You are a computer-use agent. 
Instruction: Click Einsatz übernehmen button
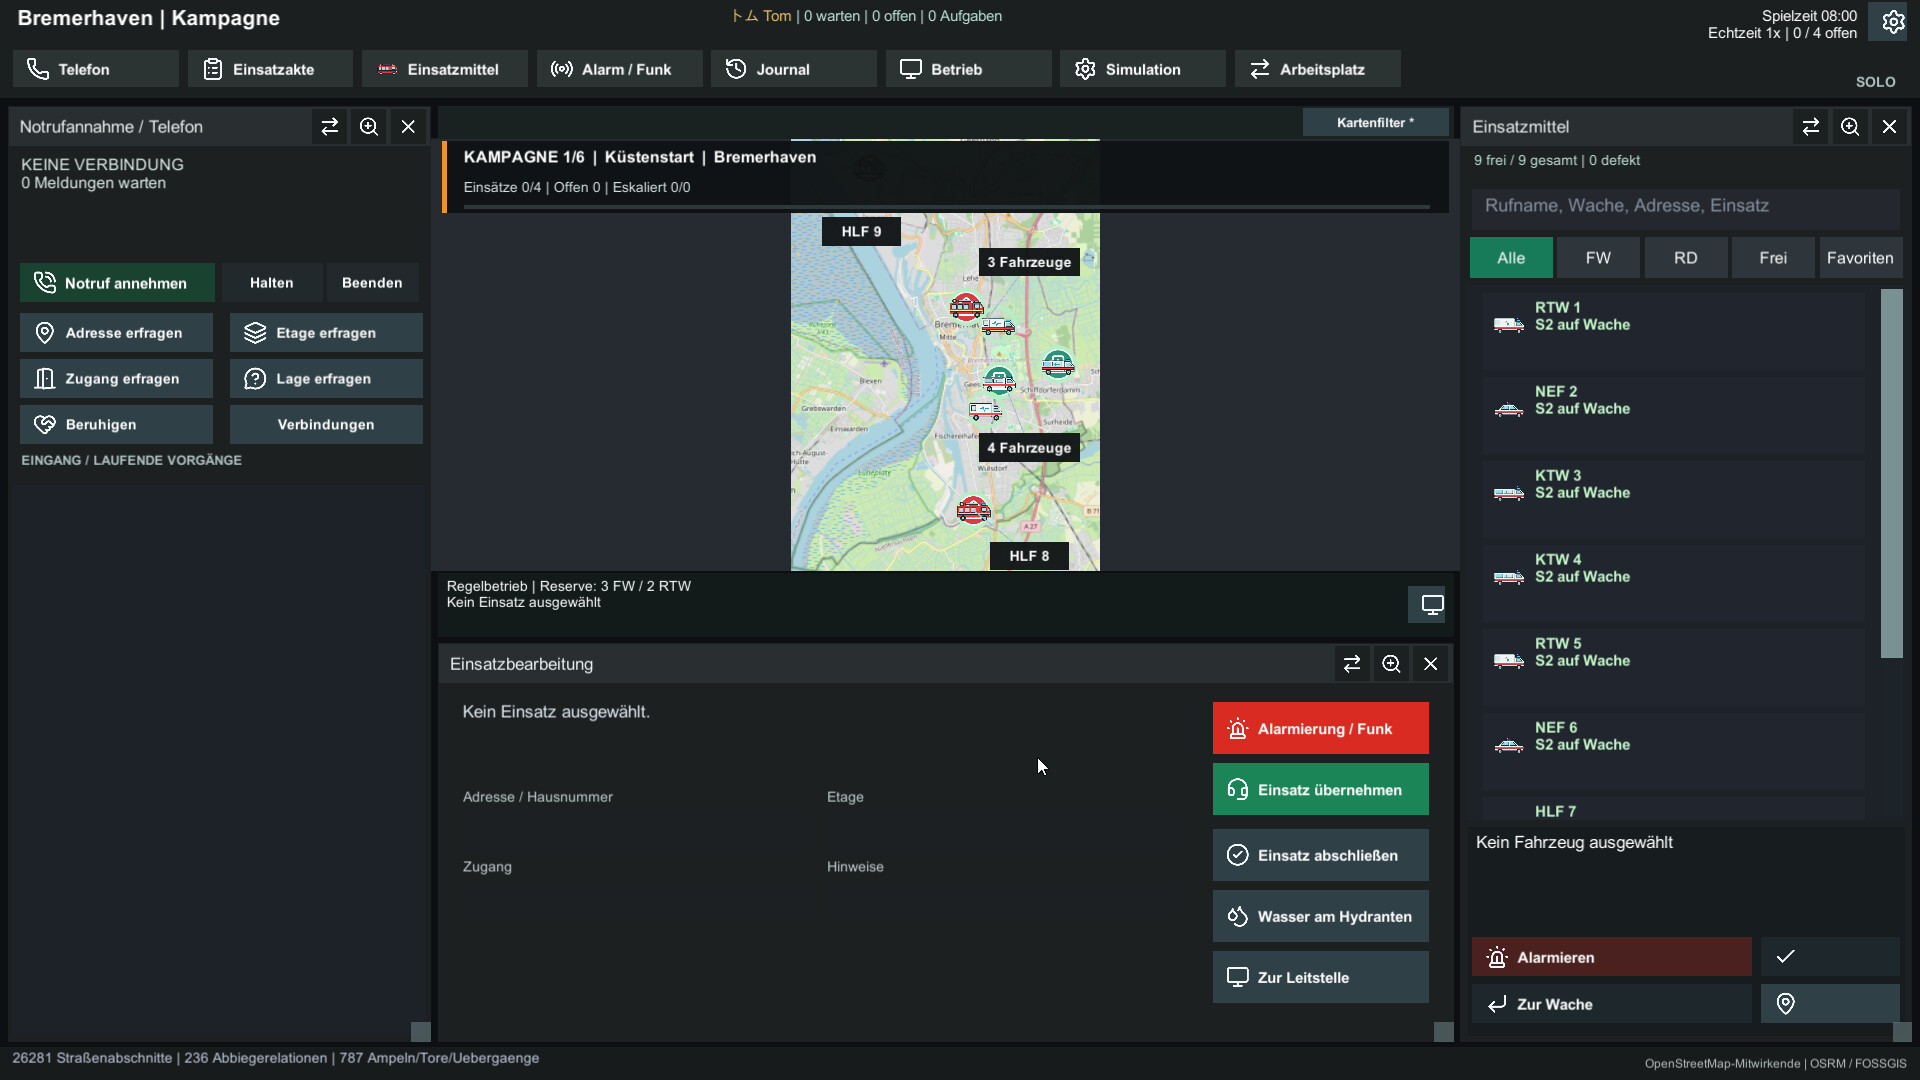click(x=1320, y=789)
